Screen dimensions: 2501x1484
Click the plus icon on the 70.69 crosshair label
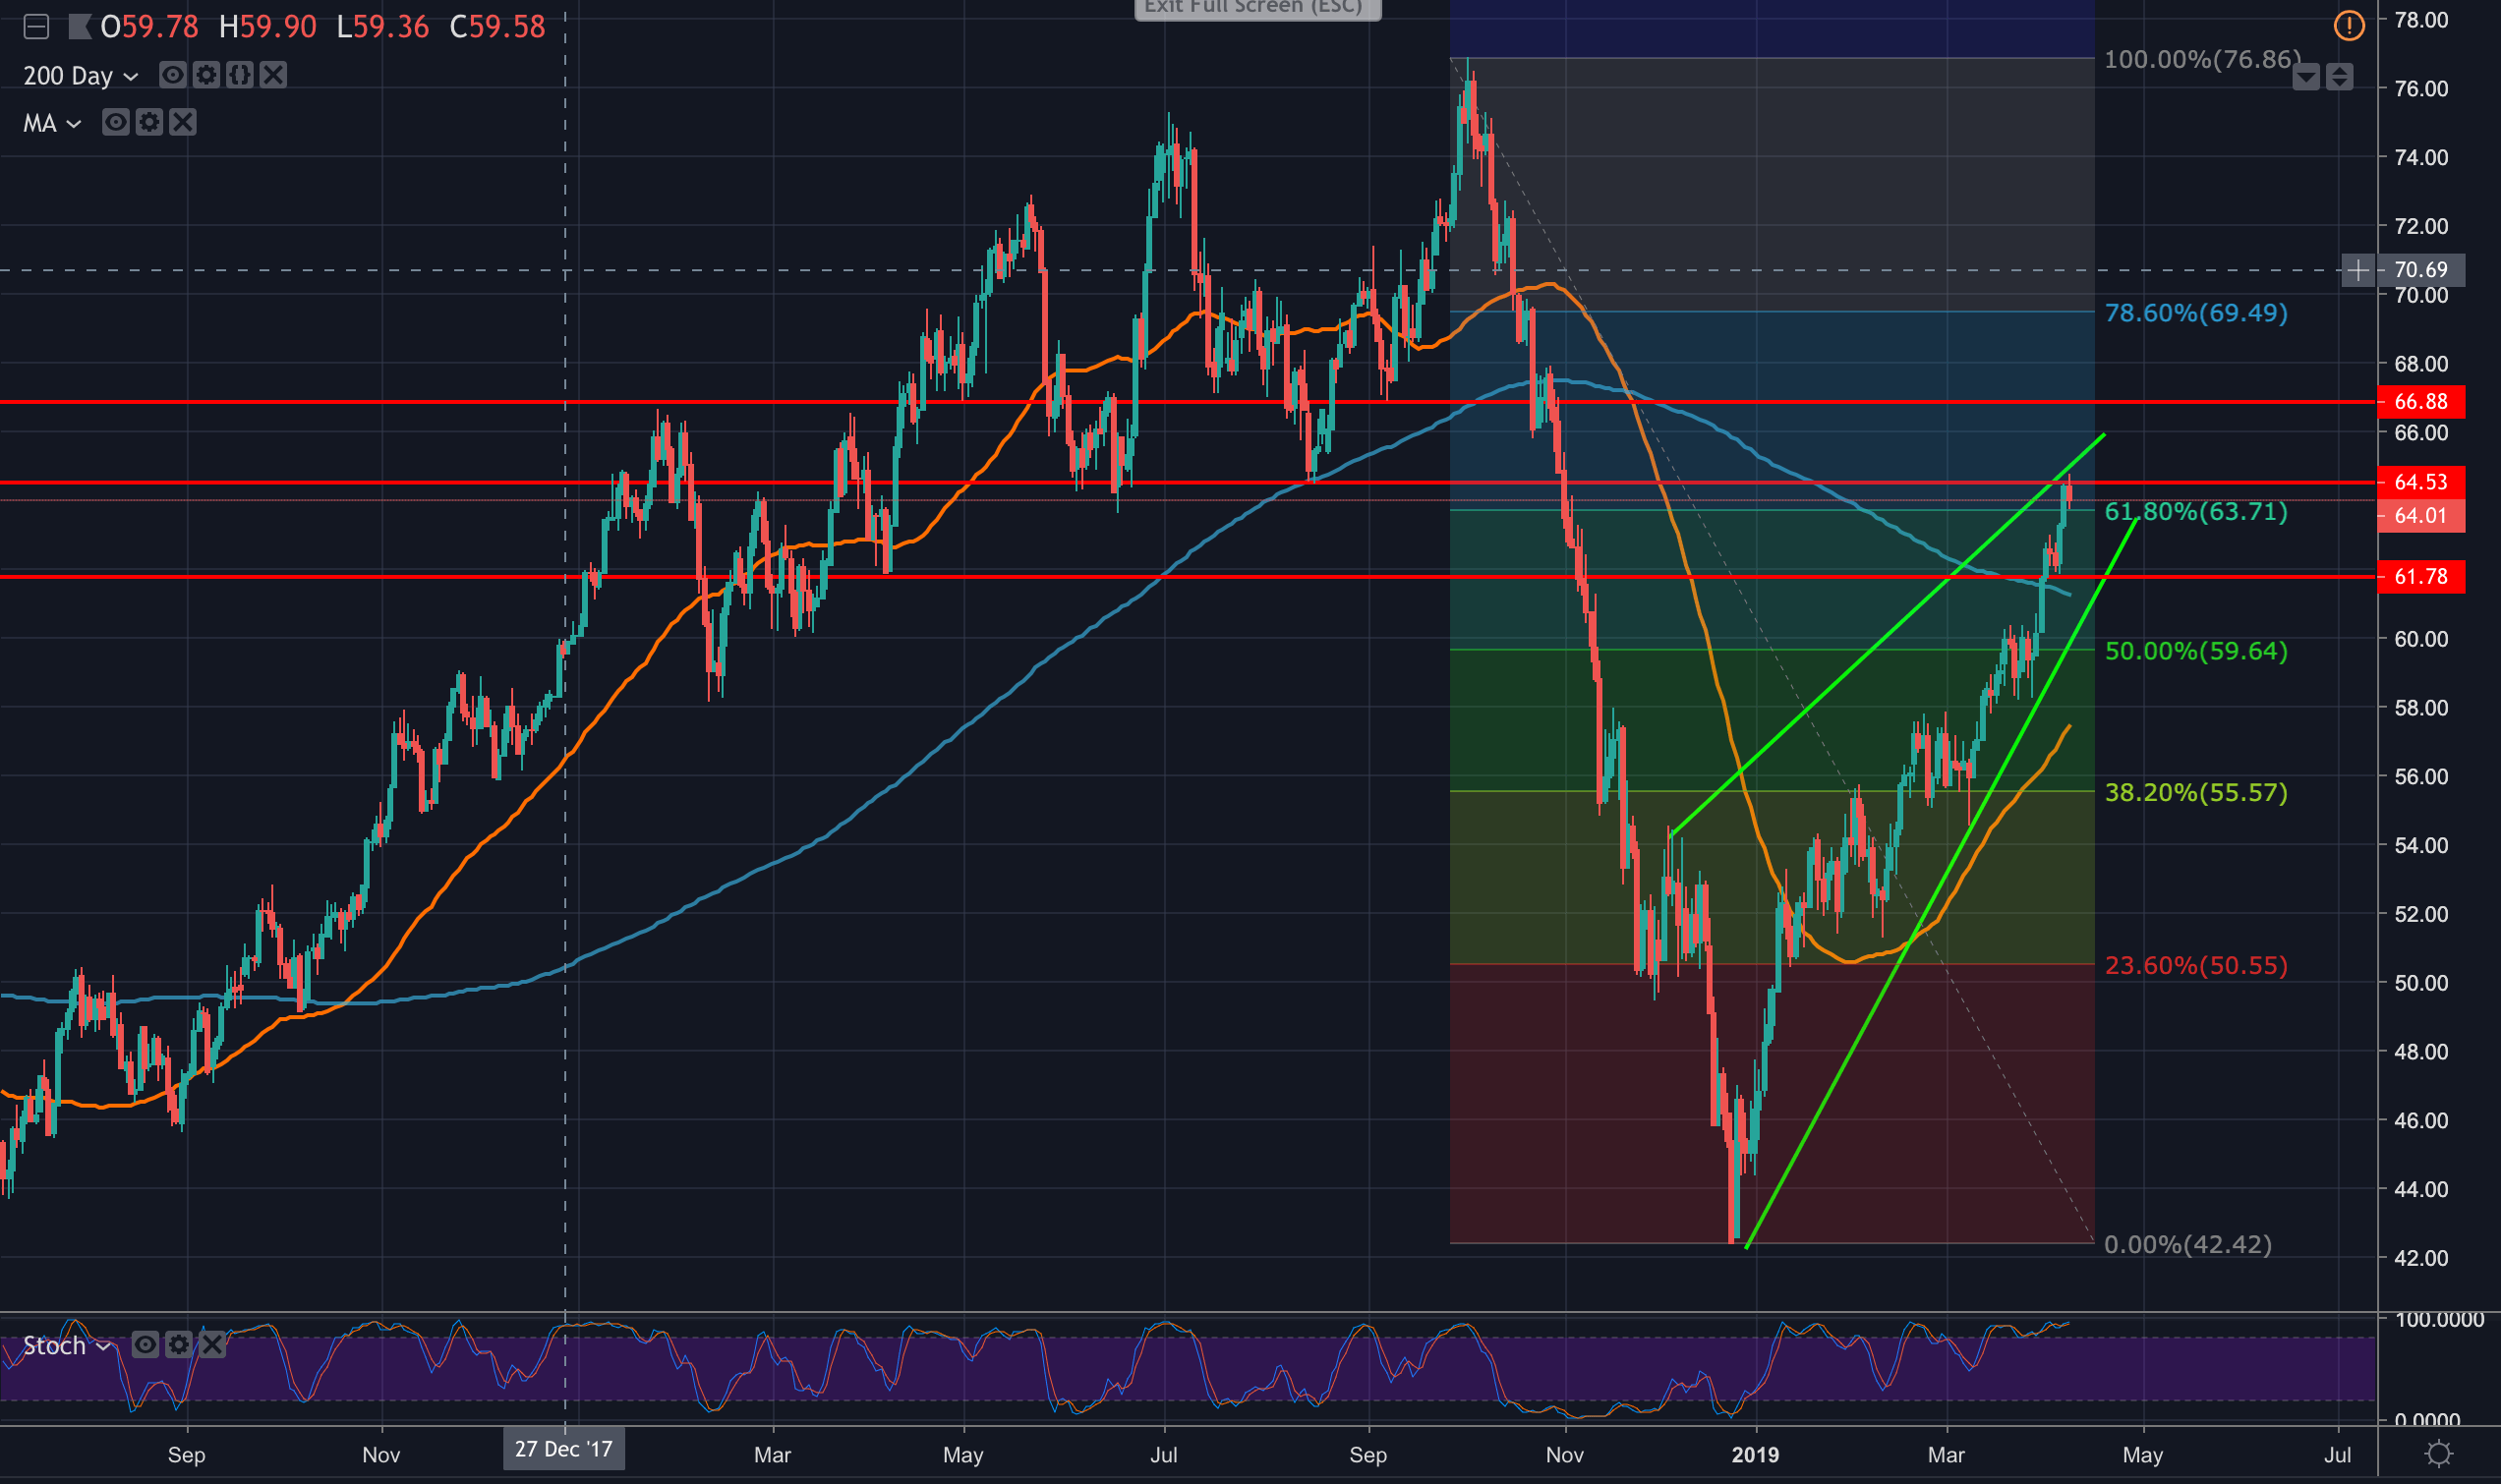2358,270
